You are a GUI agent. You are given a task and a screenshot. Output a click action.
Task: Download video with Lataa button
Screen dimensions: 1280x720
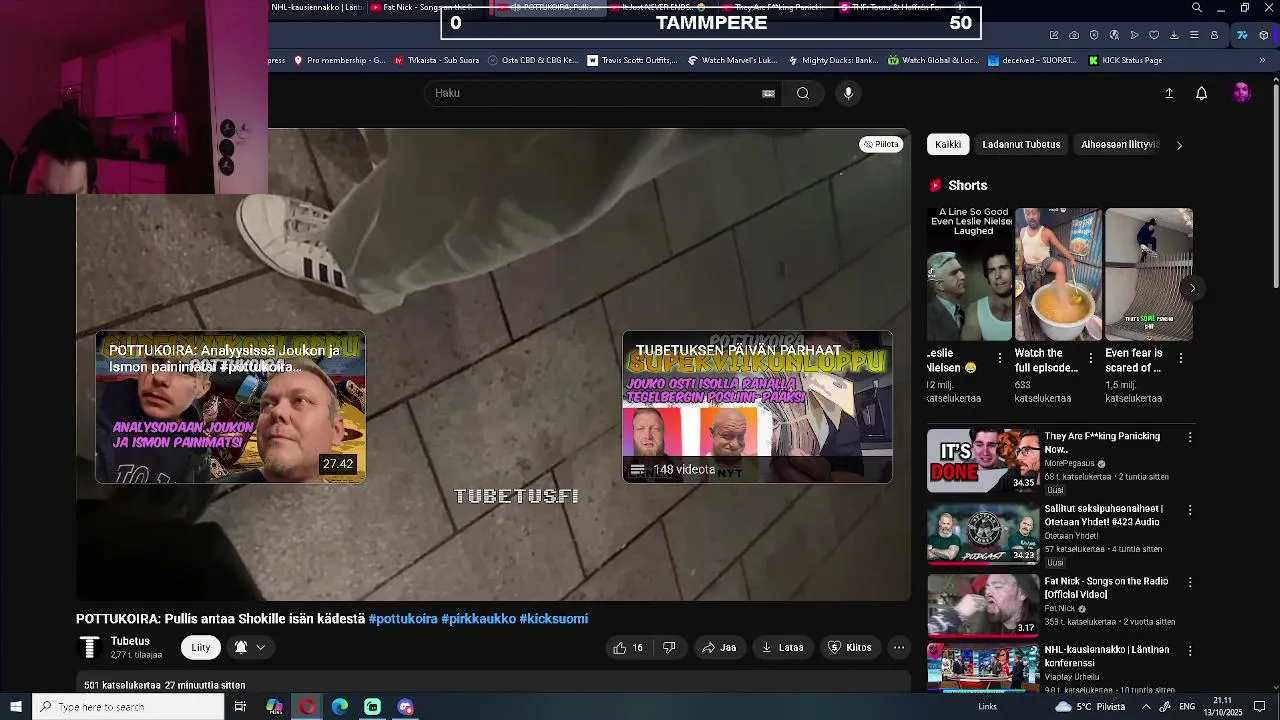[783, 647]
